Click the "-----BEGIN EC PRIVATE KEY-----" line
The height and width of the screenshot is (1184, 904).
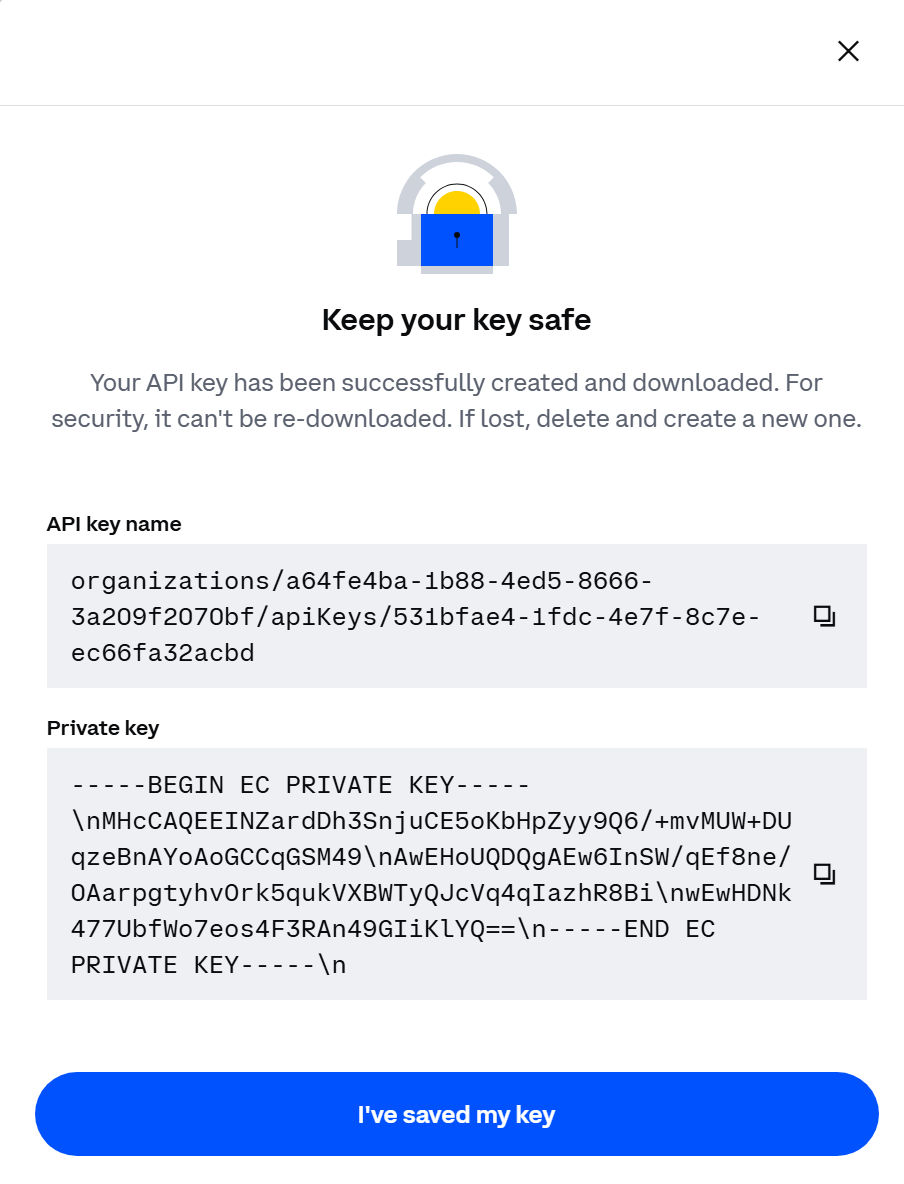click(301, 785)
